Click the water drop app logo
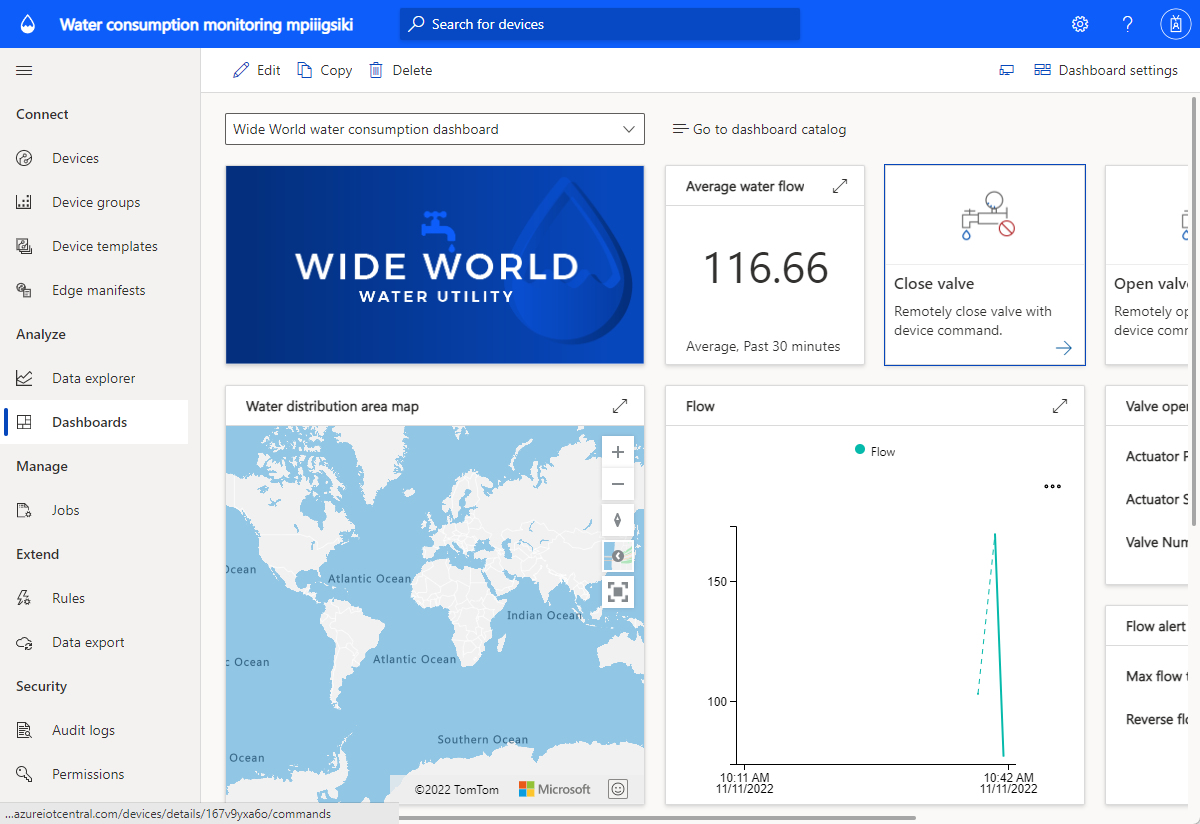This screenshot has width=1200, height=824. pyautogui.click(x=28, y=24)
